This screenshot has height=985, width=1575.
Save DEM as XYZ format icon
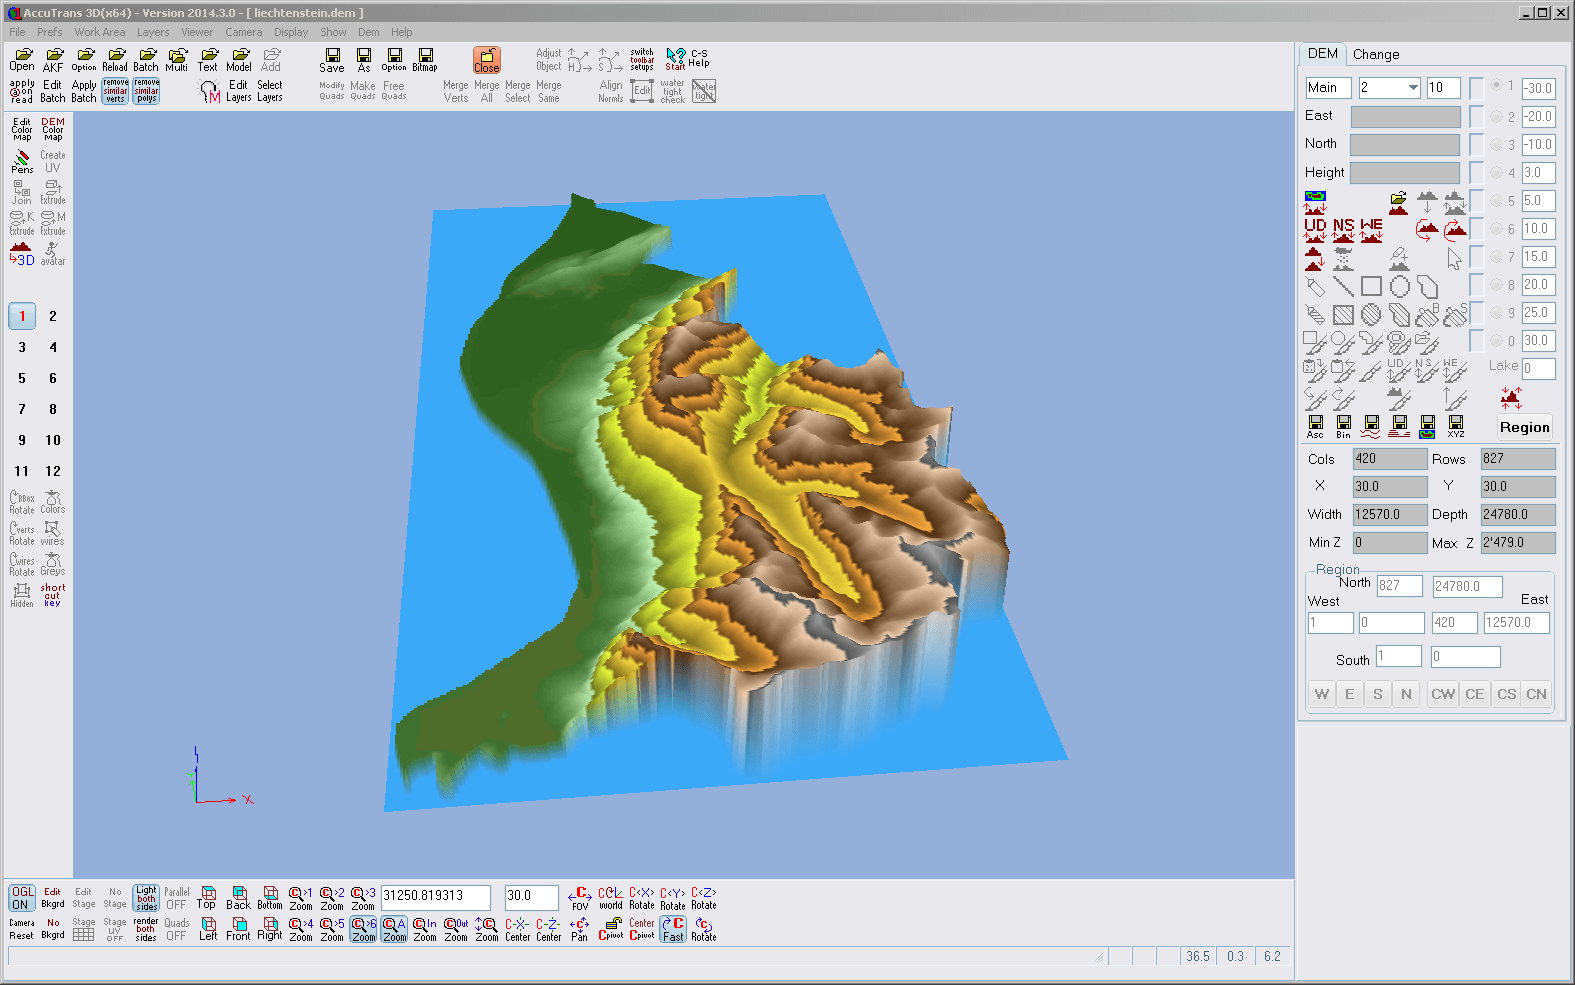(1456, 427)
